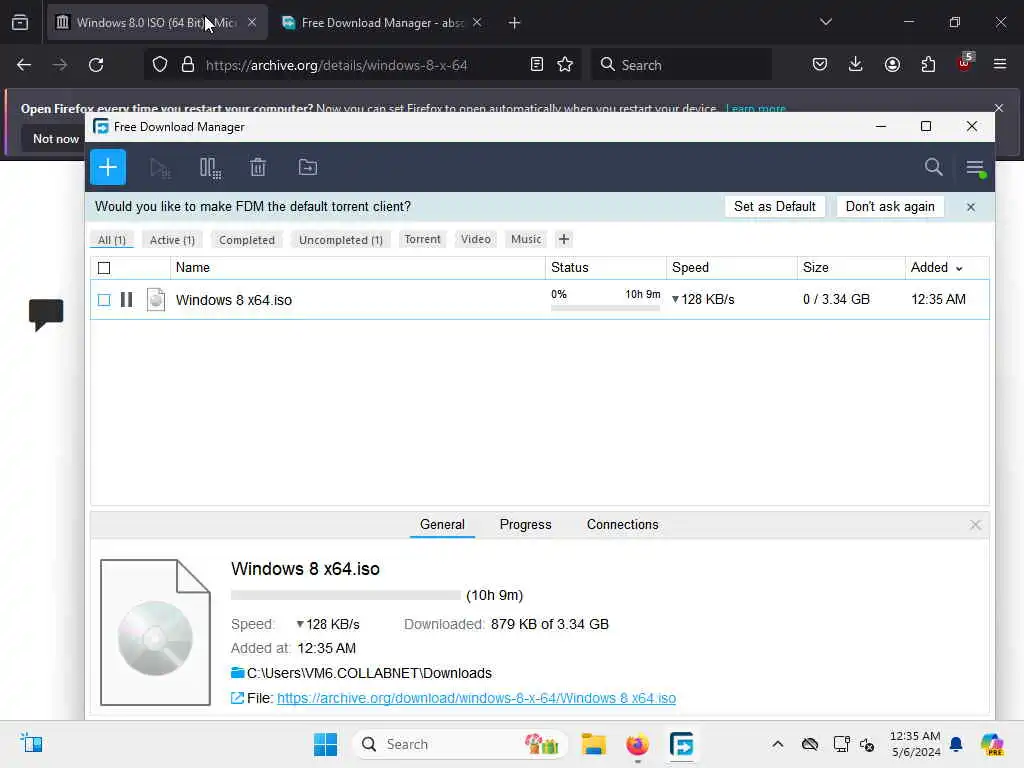This screenshot has width=1024, height=768.
Task: Open Firefox downloads panel
Action: pyautogui.click(x=856, y=64)
